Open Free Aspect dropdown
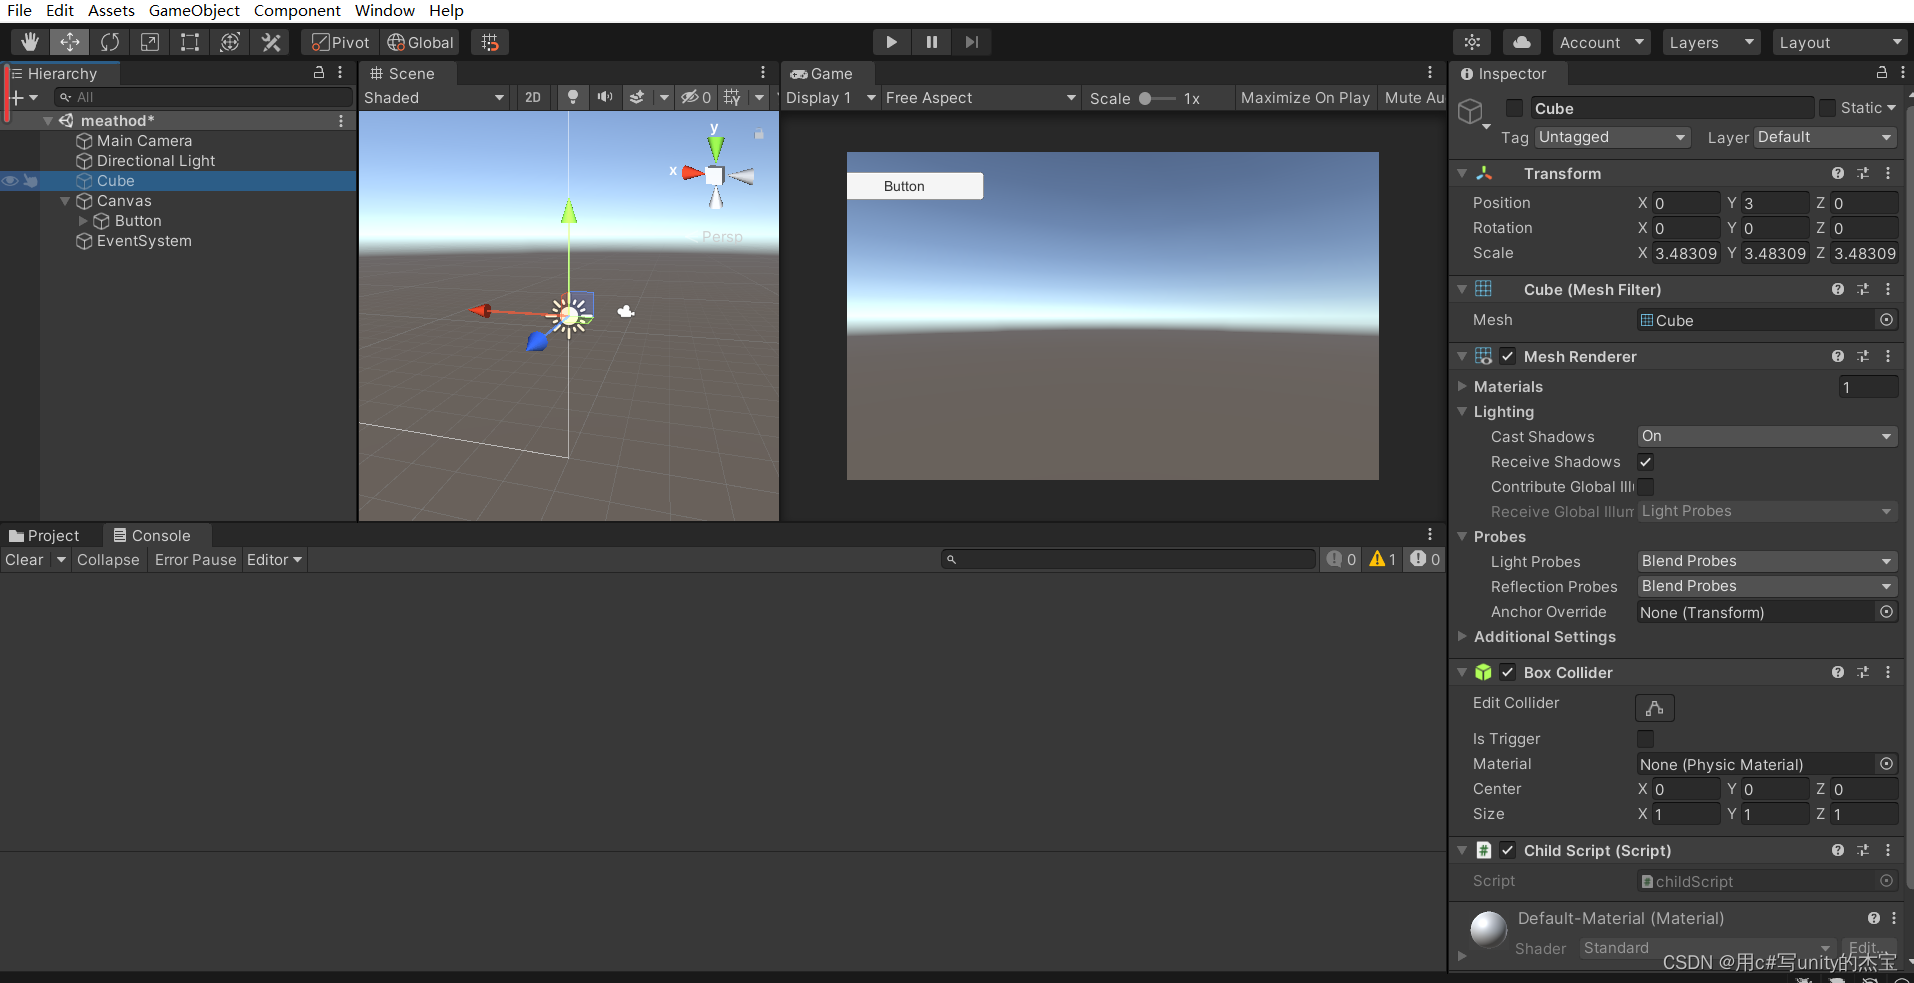 coord(980,97)
